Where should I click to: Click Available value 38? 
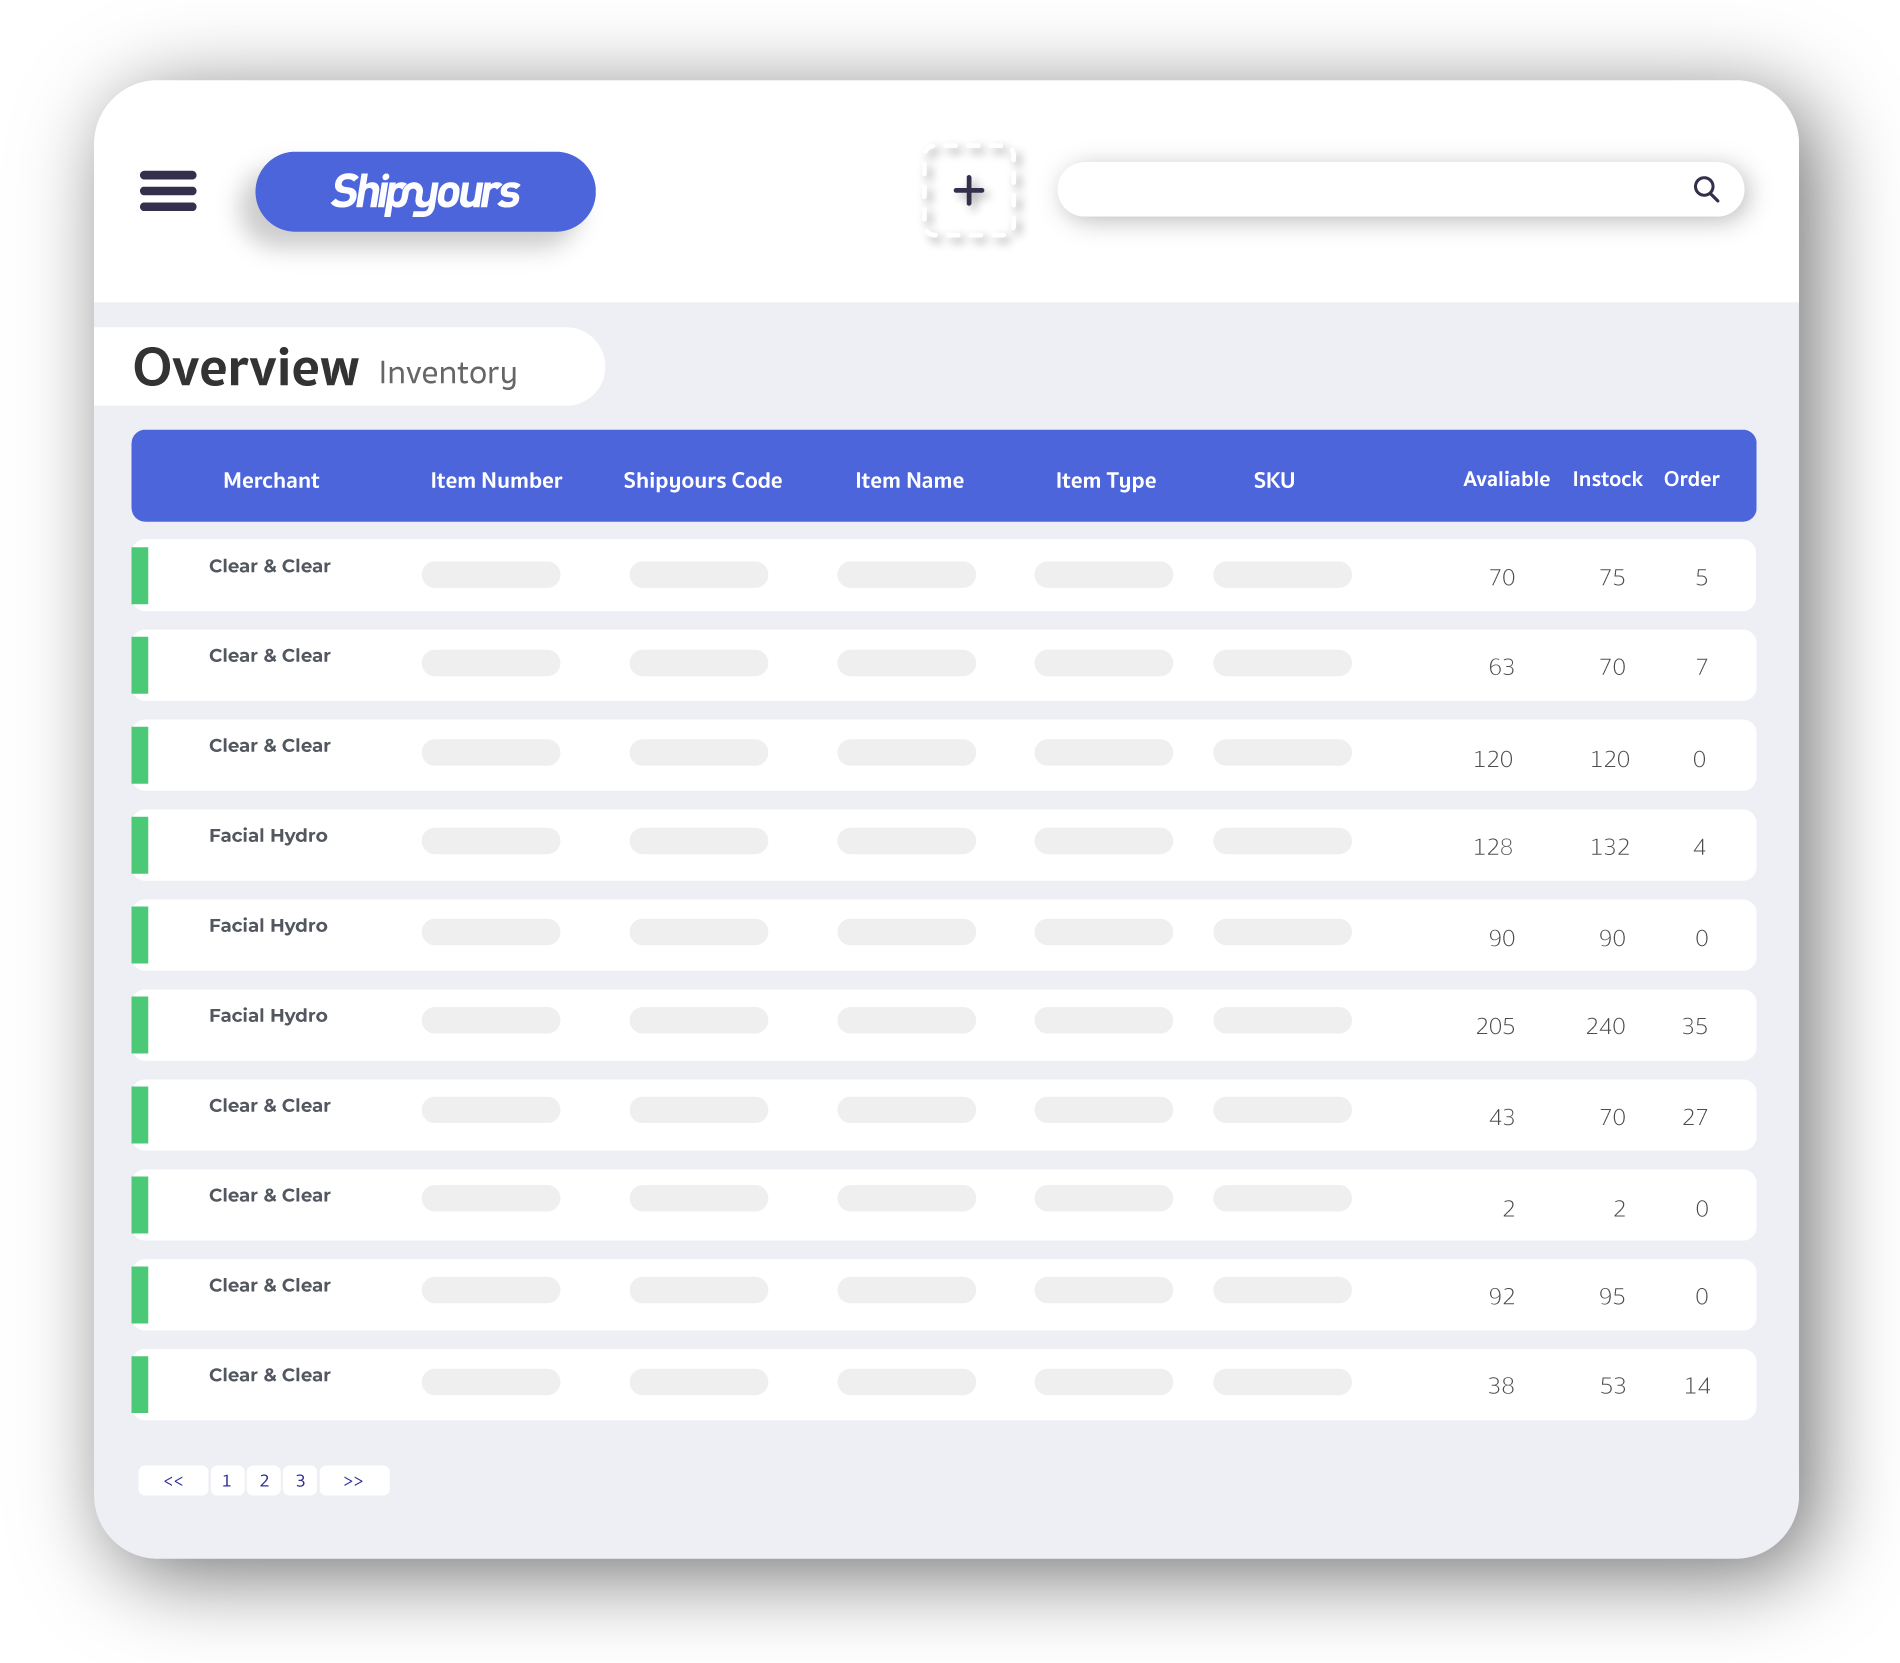point(1500,1386)
